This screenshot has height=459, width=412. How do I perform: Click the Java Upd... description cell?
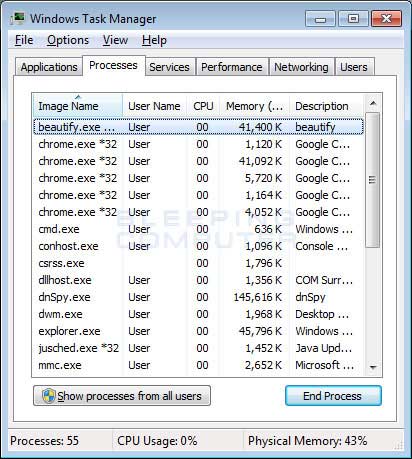click(324, 348)
